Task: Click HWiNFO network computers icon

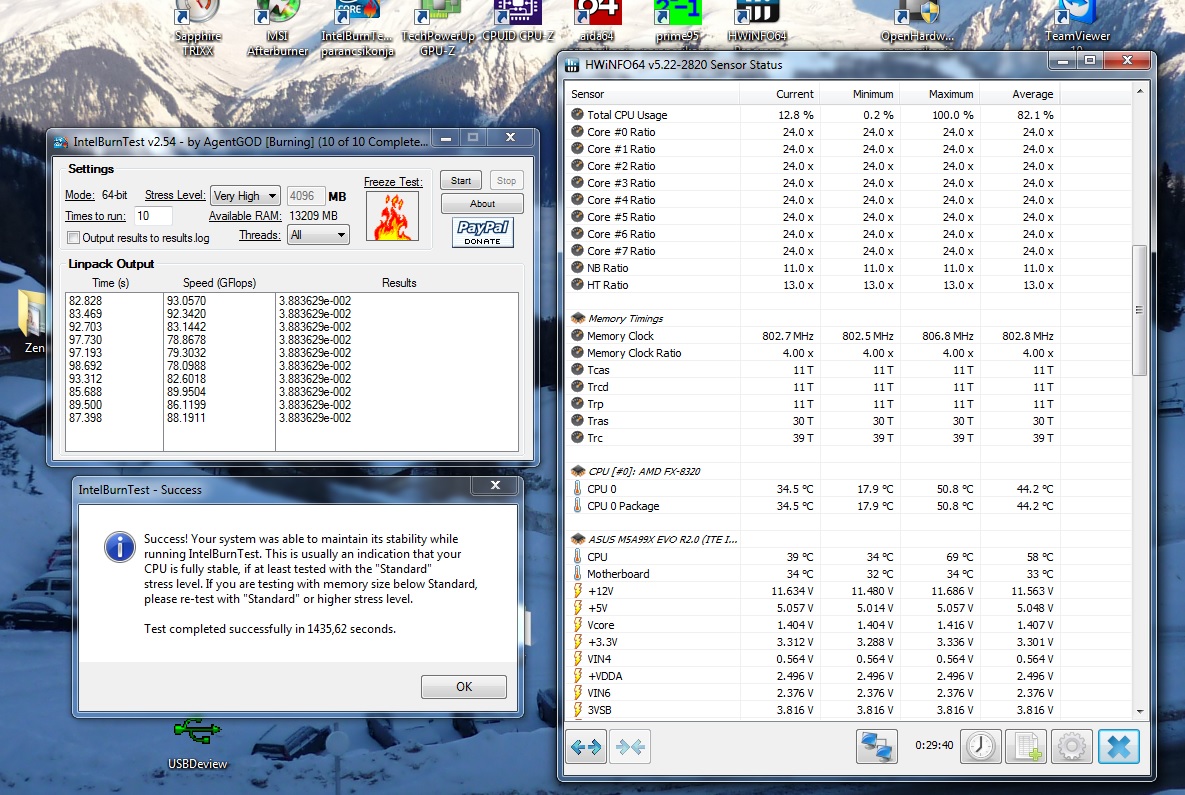Action: click(877, 747)
